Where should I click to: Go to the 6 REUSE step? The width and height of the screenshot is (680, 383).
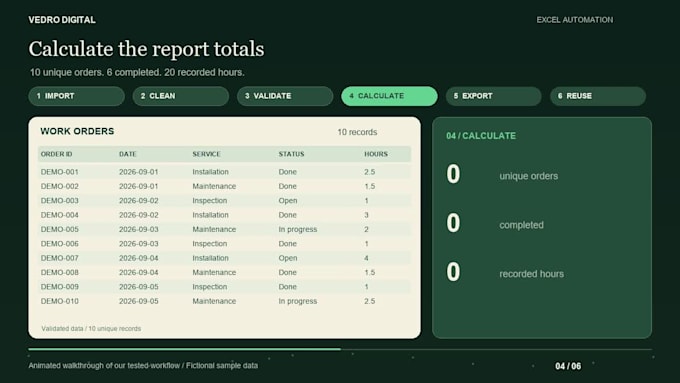point(598,96)
